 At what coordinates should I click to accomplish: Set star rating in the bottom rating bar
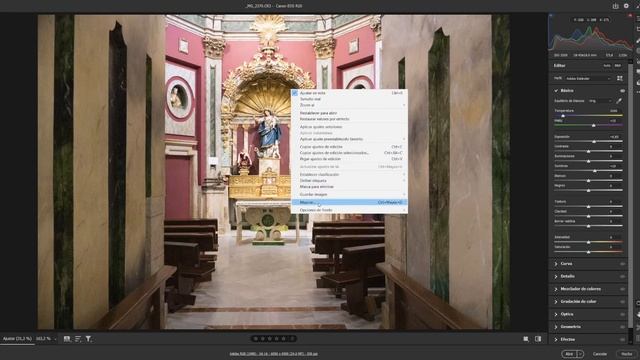point(273,338)
